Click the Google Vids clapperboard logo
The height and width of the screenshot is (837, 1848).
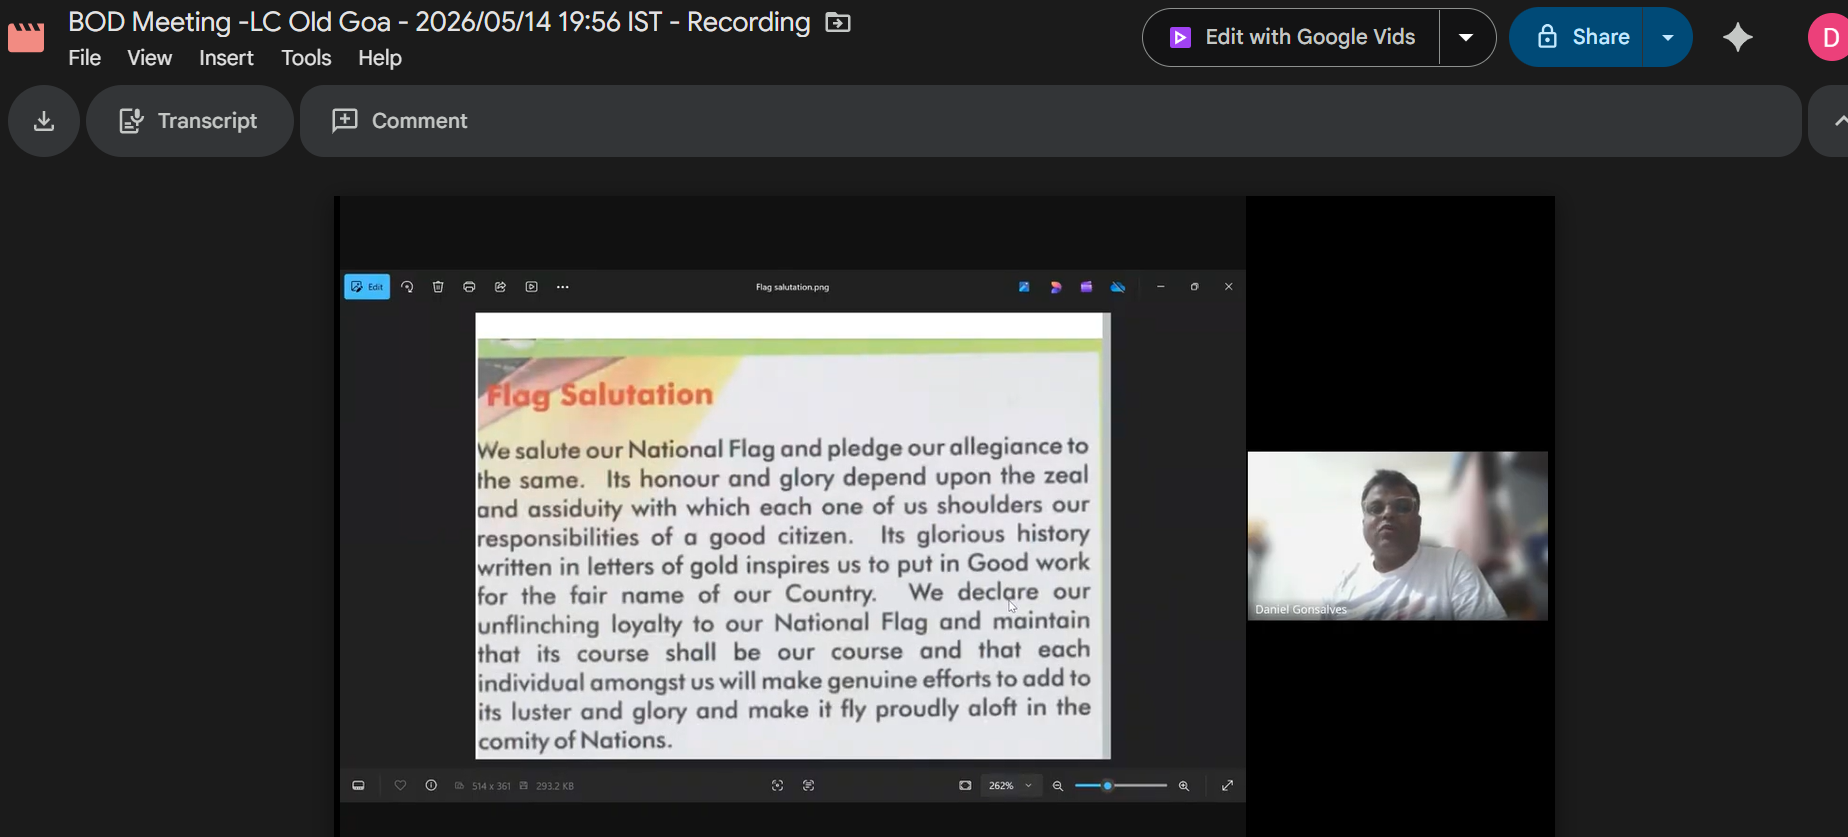click(26, 37)
